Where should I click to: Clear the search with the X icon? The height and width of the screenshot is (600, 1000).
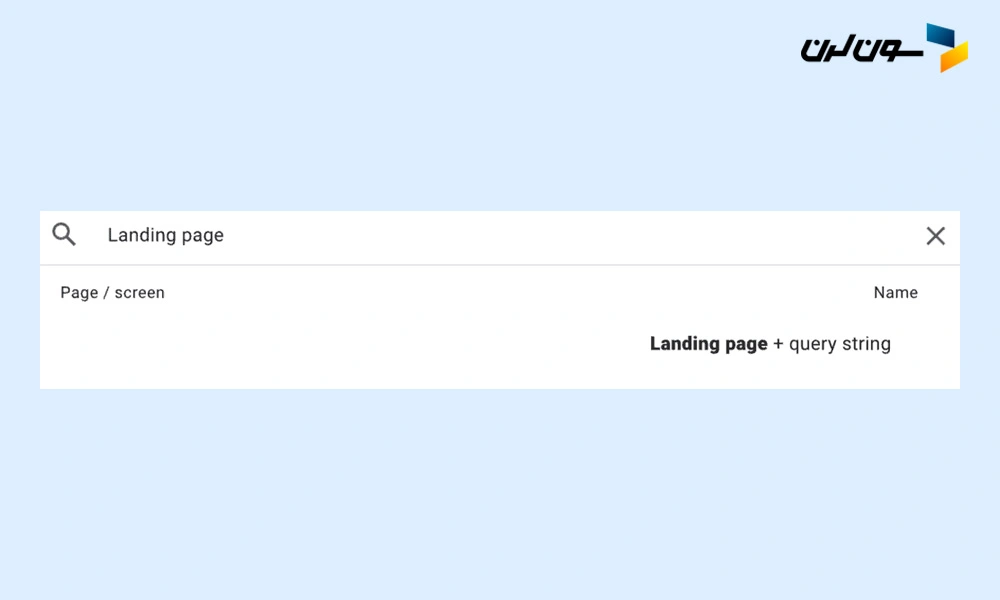[936, 236]
